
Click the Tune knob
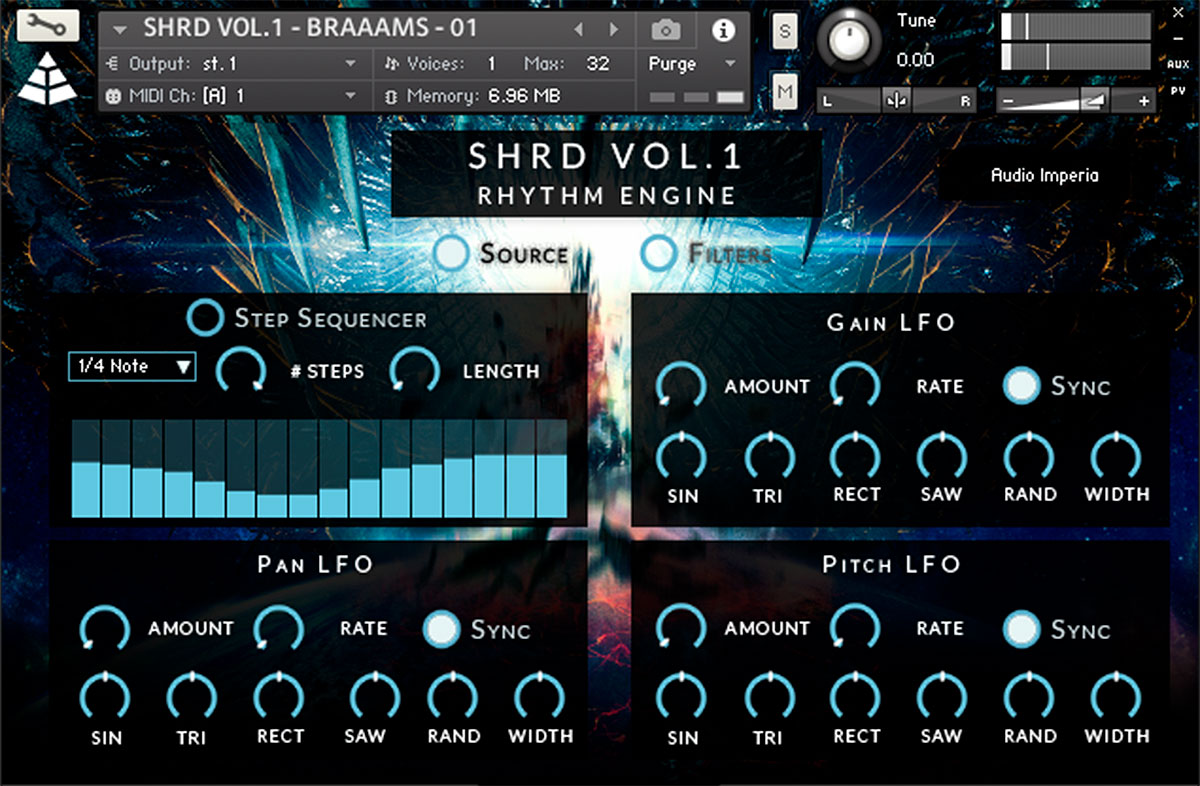click(849, 40)
